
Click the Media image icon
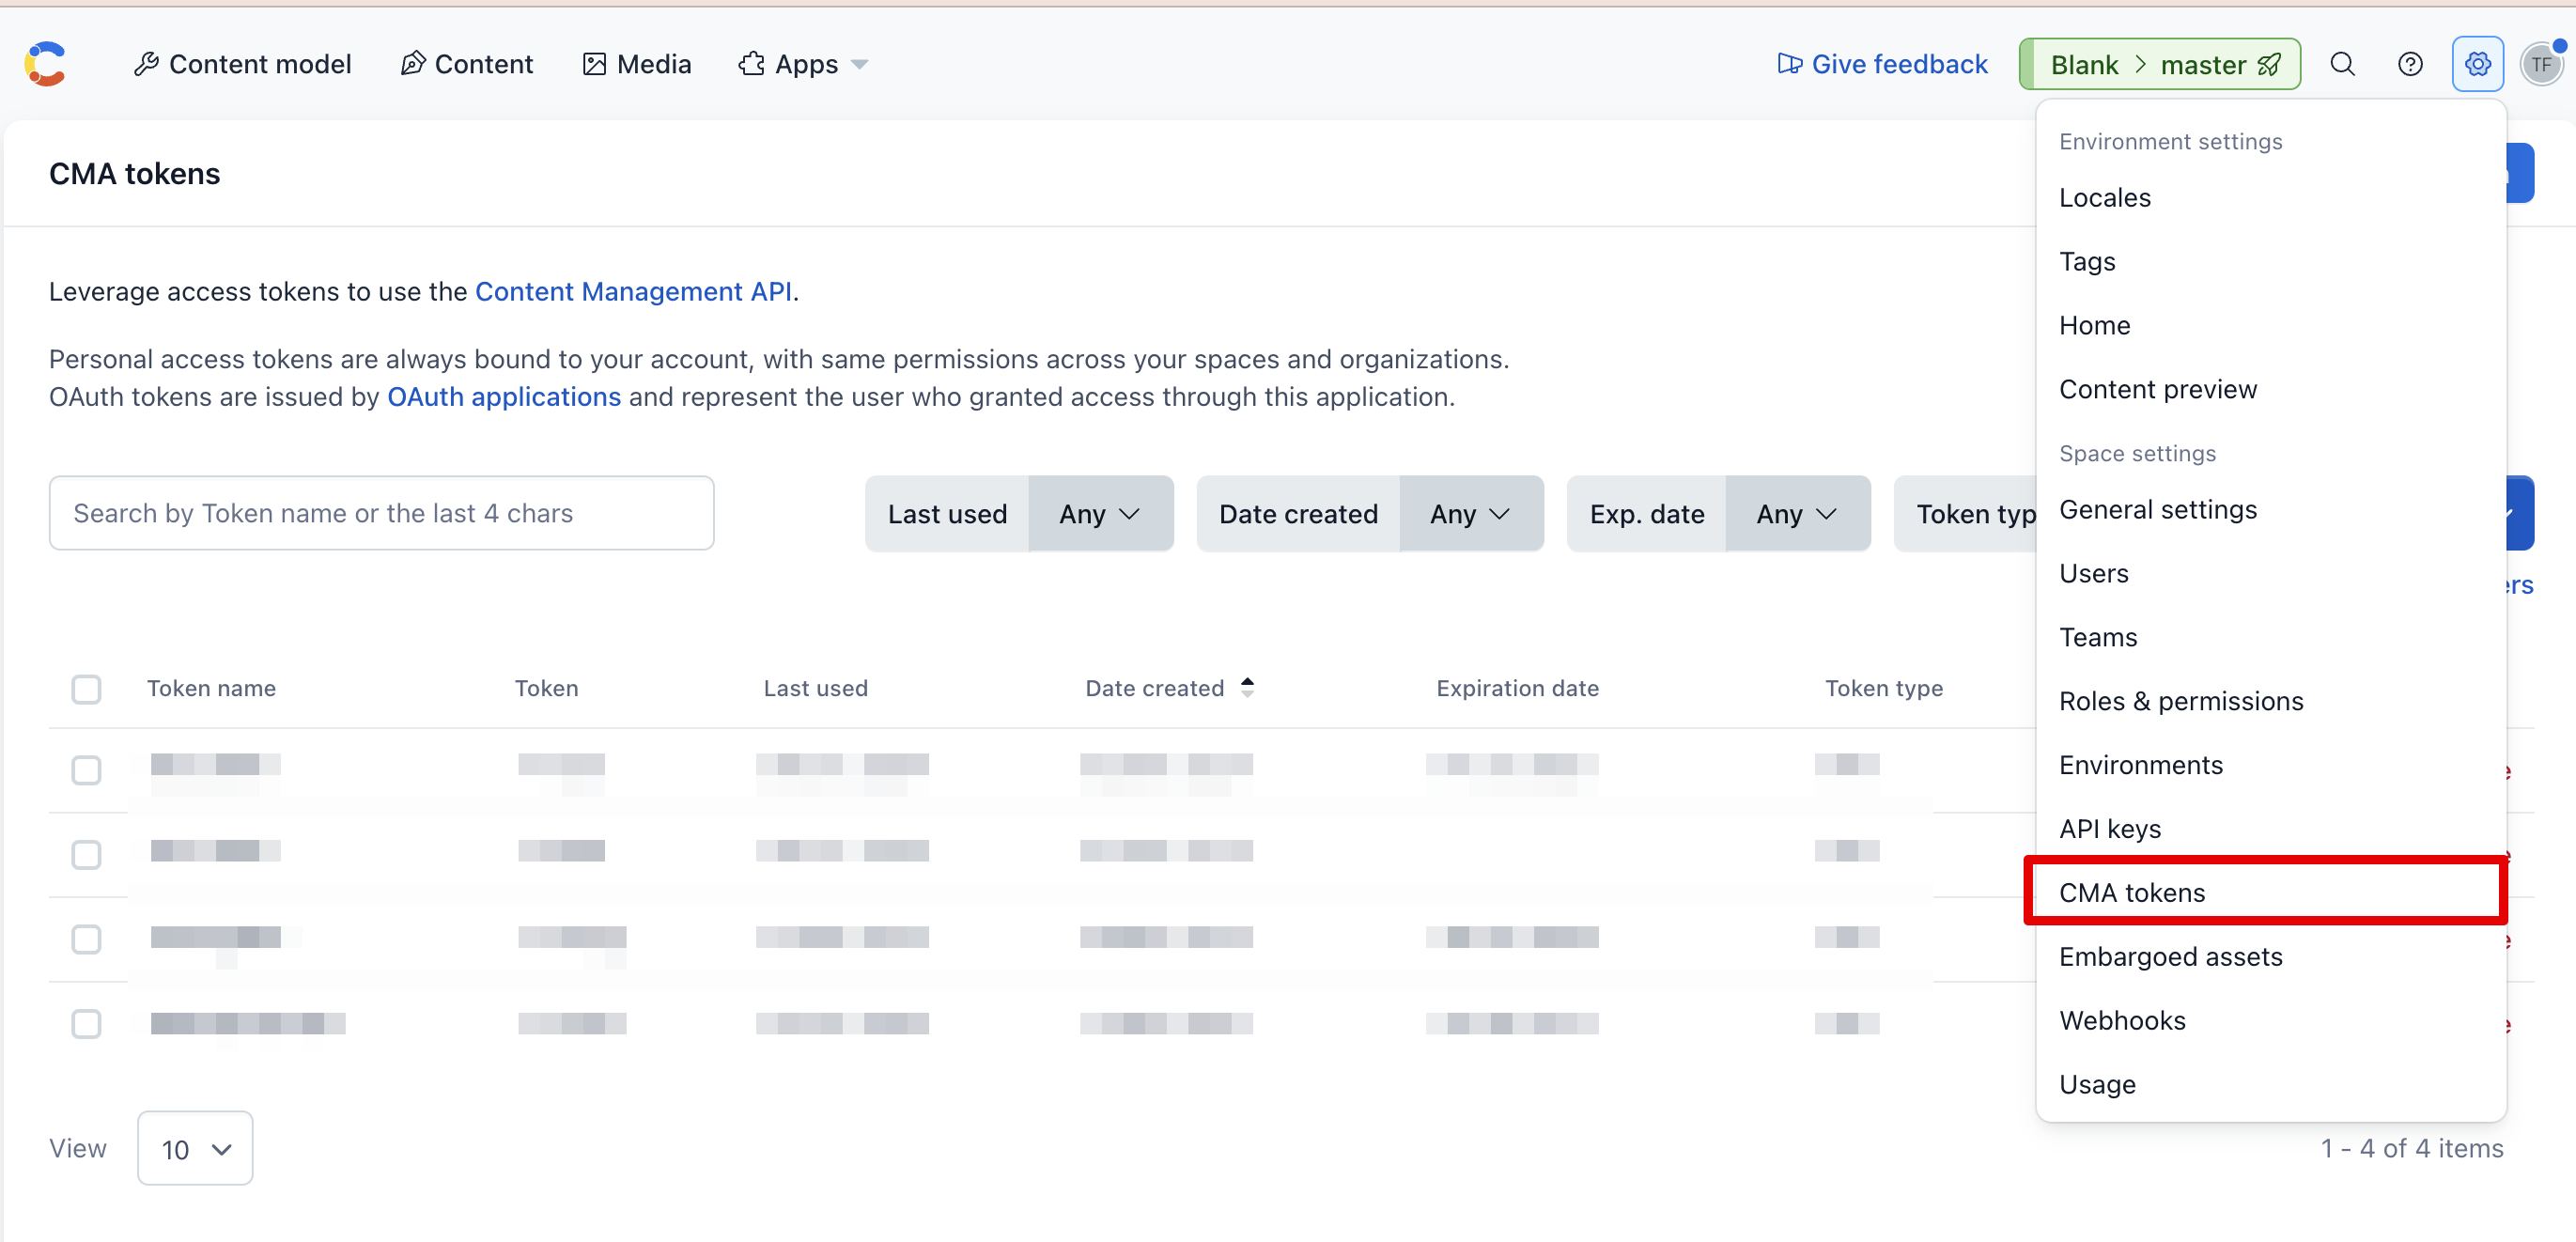594,64
